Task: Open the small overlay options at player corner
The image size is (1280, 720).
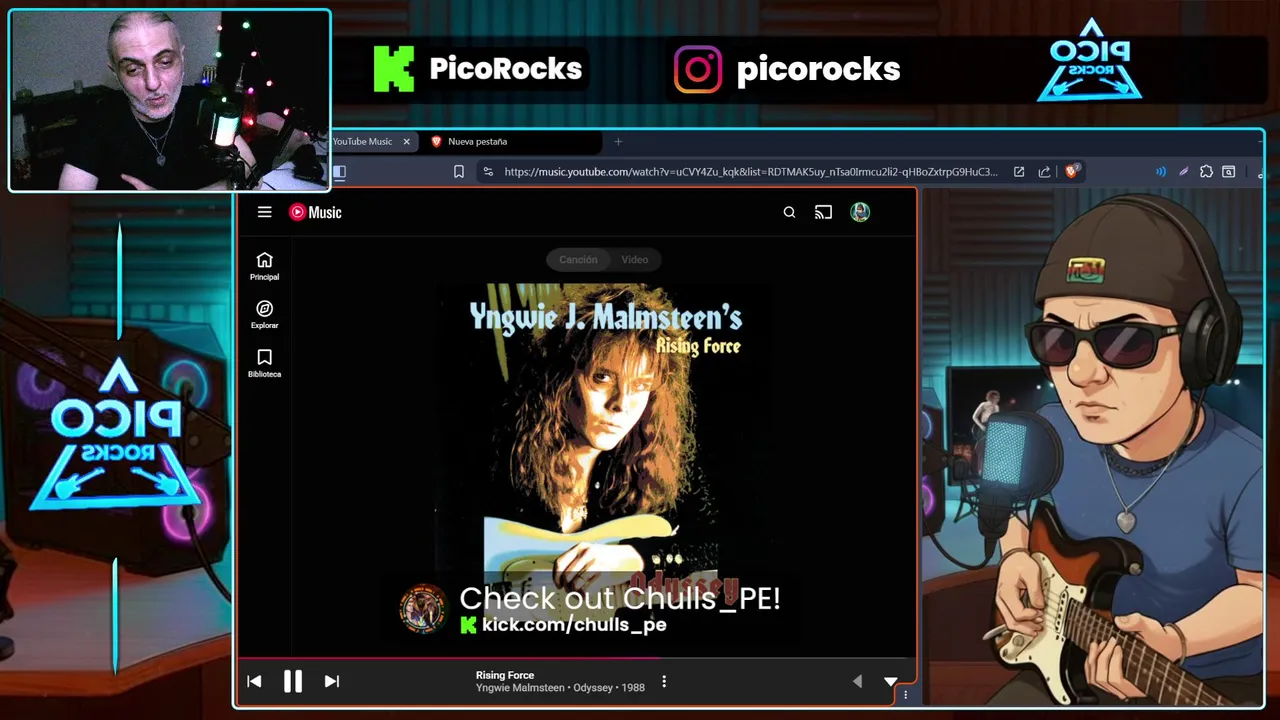Action: click(905, 694)
